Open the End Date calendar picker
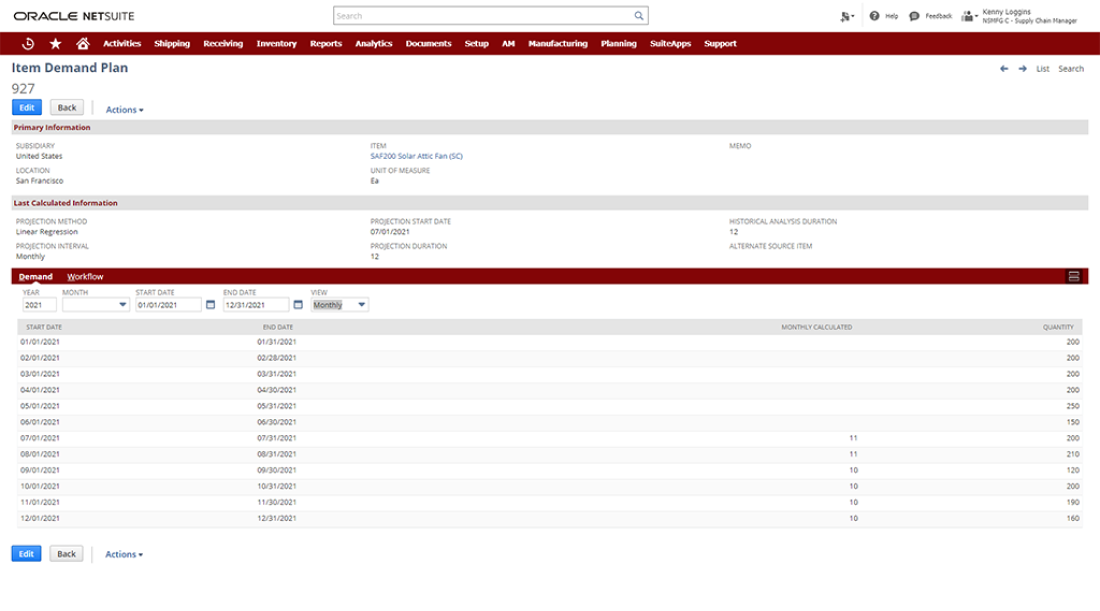1100x611 pixels. tap(298, 305)
